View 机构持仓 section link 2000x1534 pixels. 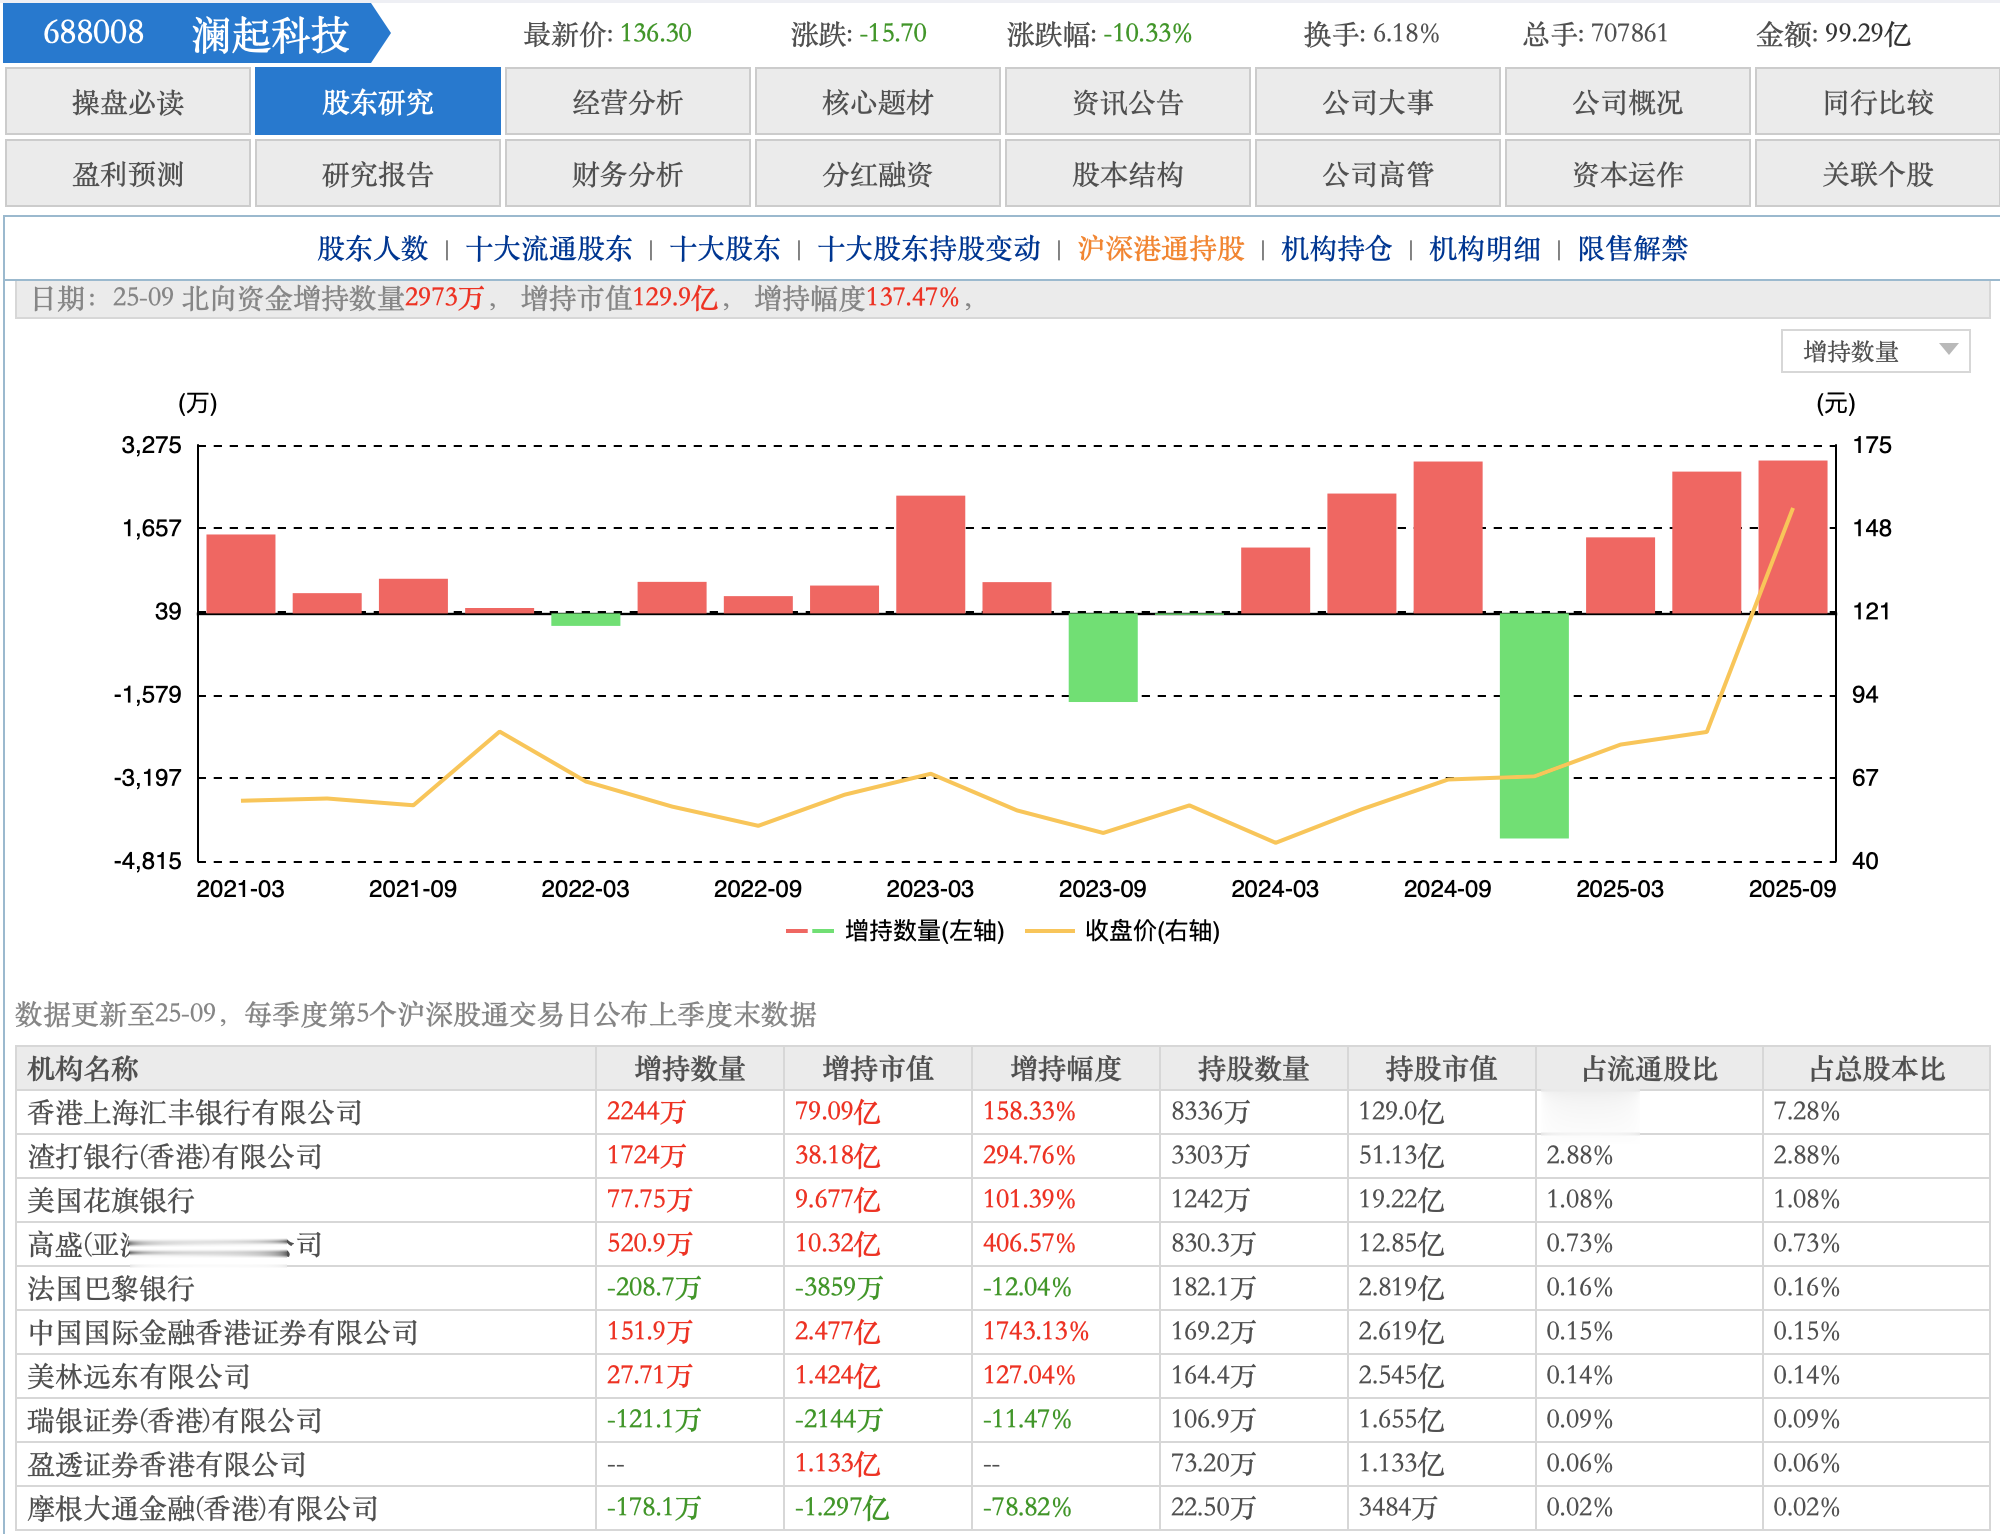[x=1336, y=248]
